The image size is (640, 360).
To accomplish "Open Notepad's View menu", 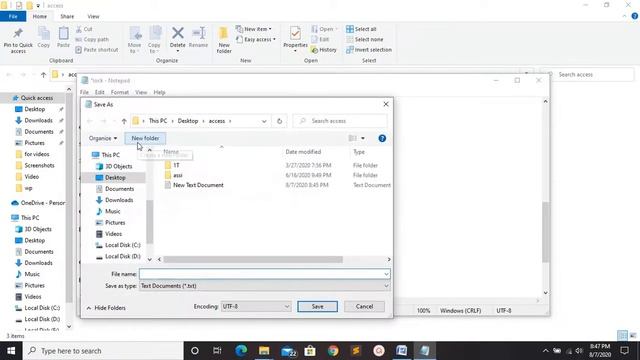I will click(x=141, y=93).
